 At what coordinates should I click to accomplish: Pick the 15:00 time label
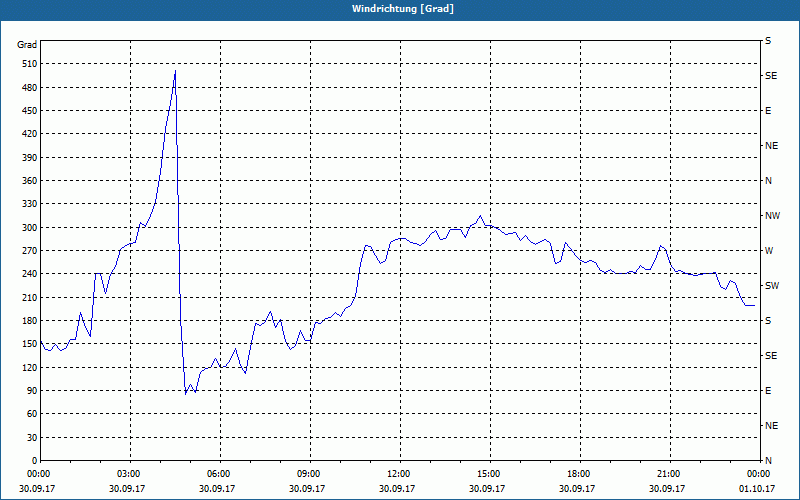tap(487, 474)
